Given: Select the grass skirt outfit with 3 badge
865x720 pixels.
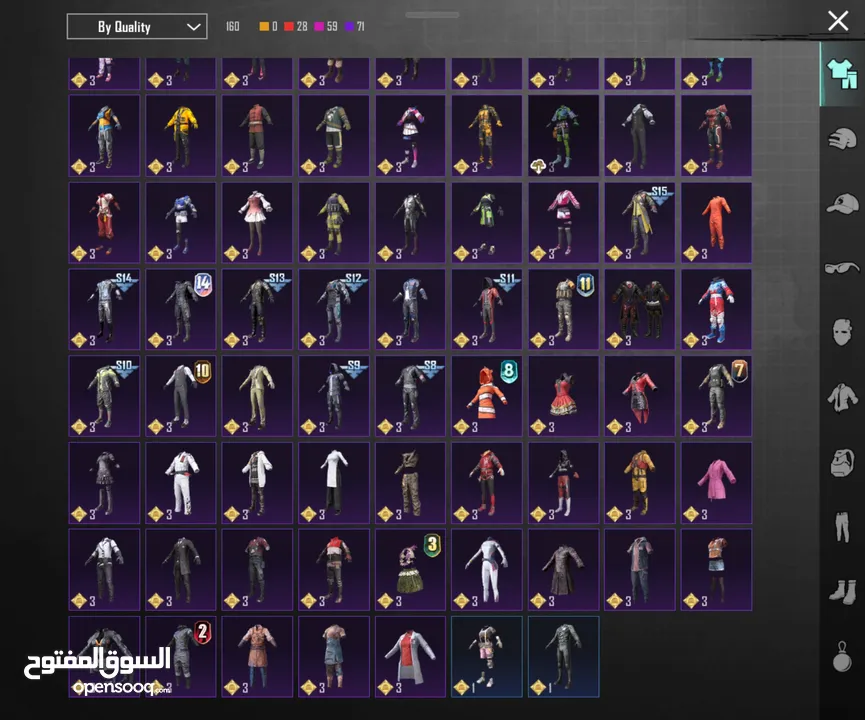Looking at the screenshot, I should click(x=410, y=569).
